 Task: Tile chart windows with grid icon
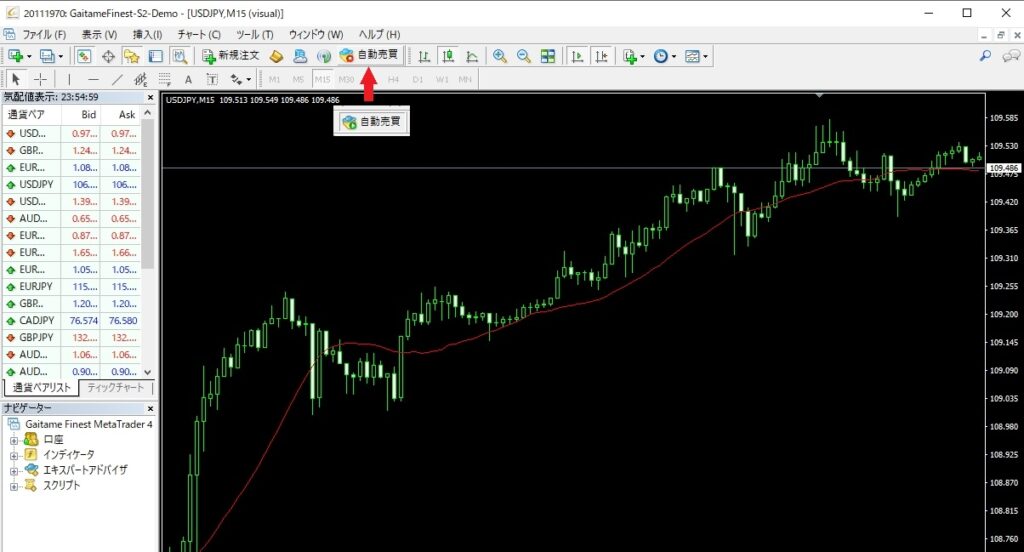(x=548, y=57)
